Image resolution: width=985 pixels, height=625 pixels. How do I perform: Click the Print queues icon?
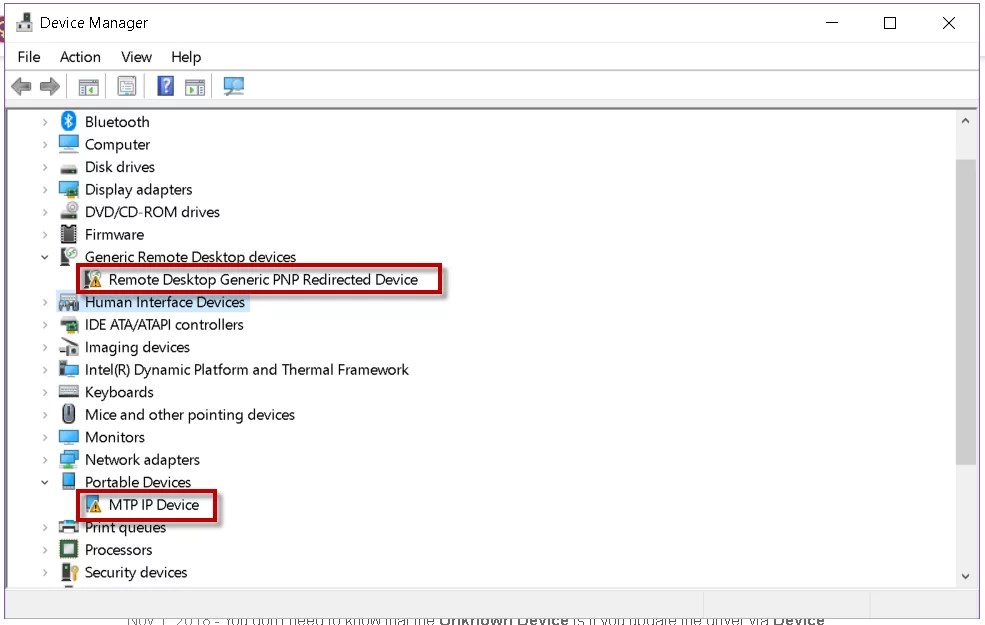point(68,527)
